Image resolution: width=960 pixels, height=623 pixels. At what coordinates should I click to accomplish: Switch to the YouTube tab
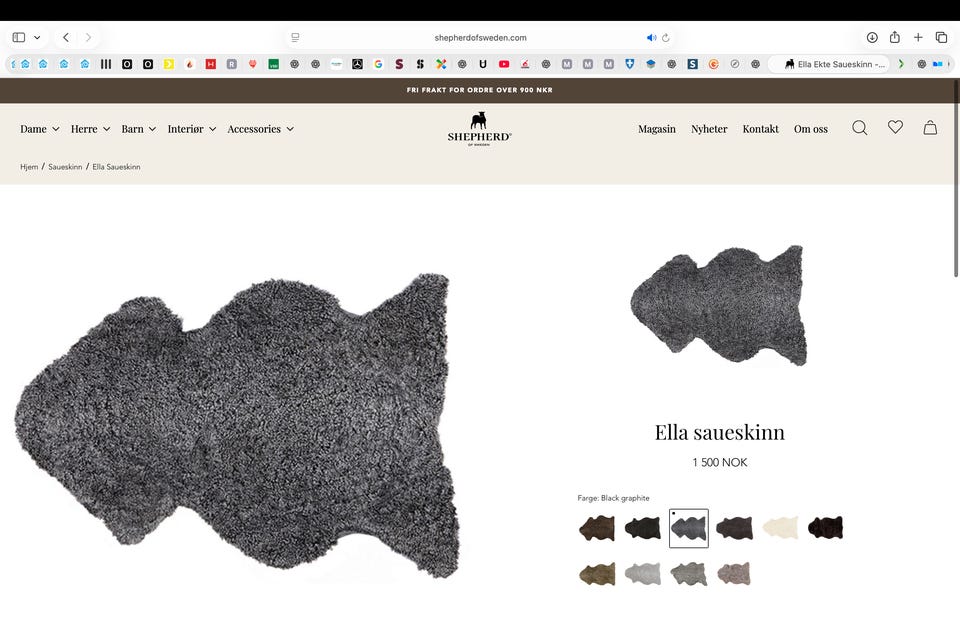click(504, 64)
